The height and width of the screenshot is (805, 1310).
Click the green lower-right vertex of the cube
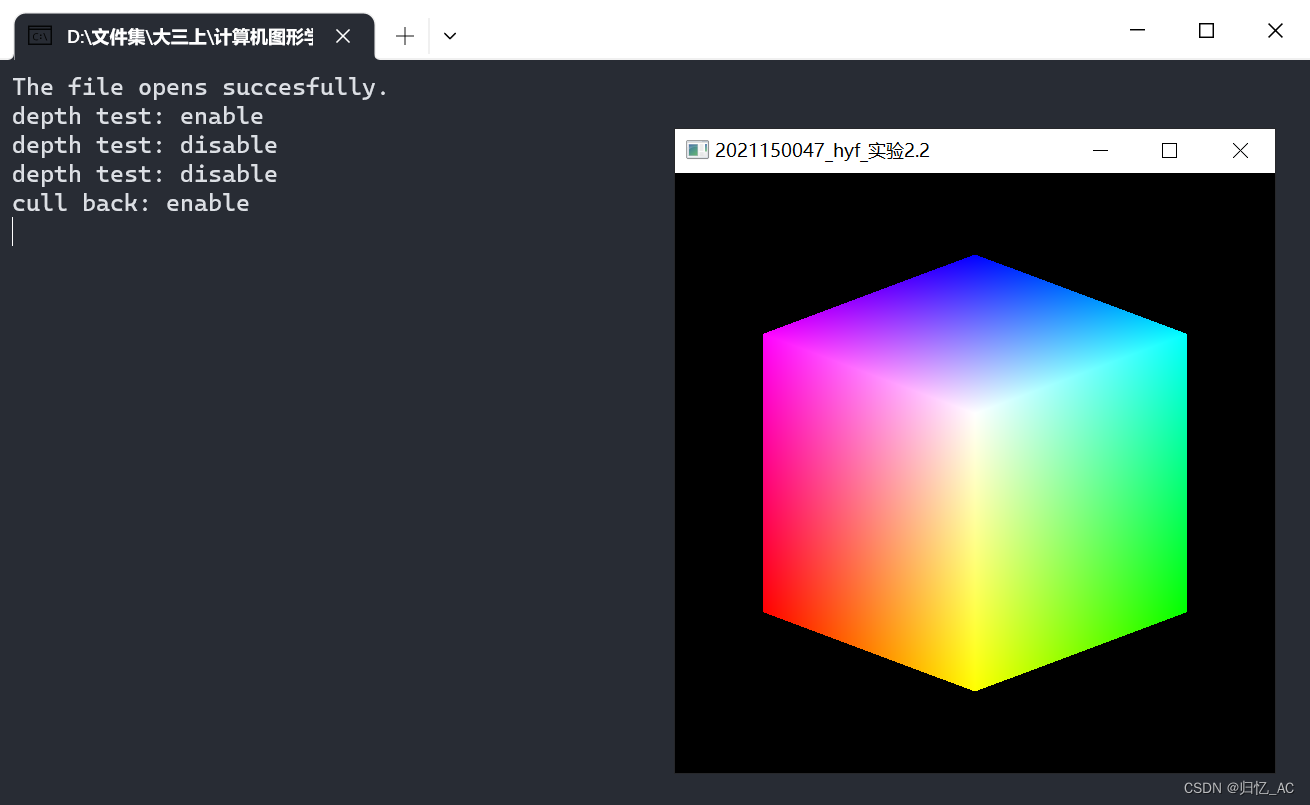(1183, 608)
